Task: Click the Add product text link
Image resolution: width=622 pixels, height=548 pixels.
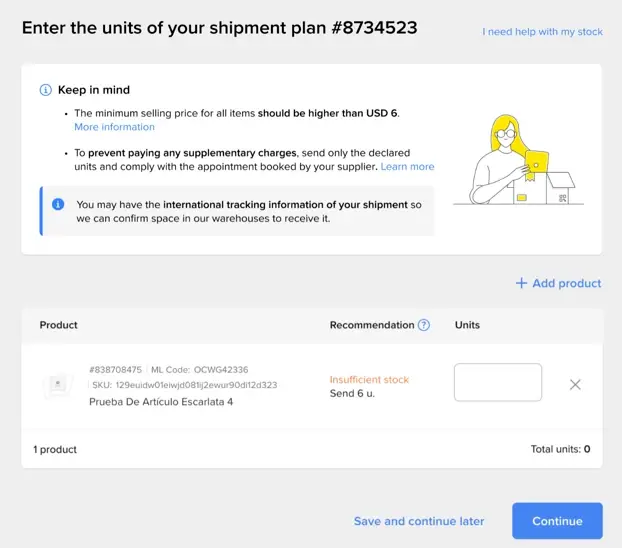Action: click(567, 283)
